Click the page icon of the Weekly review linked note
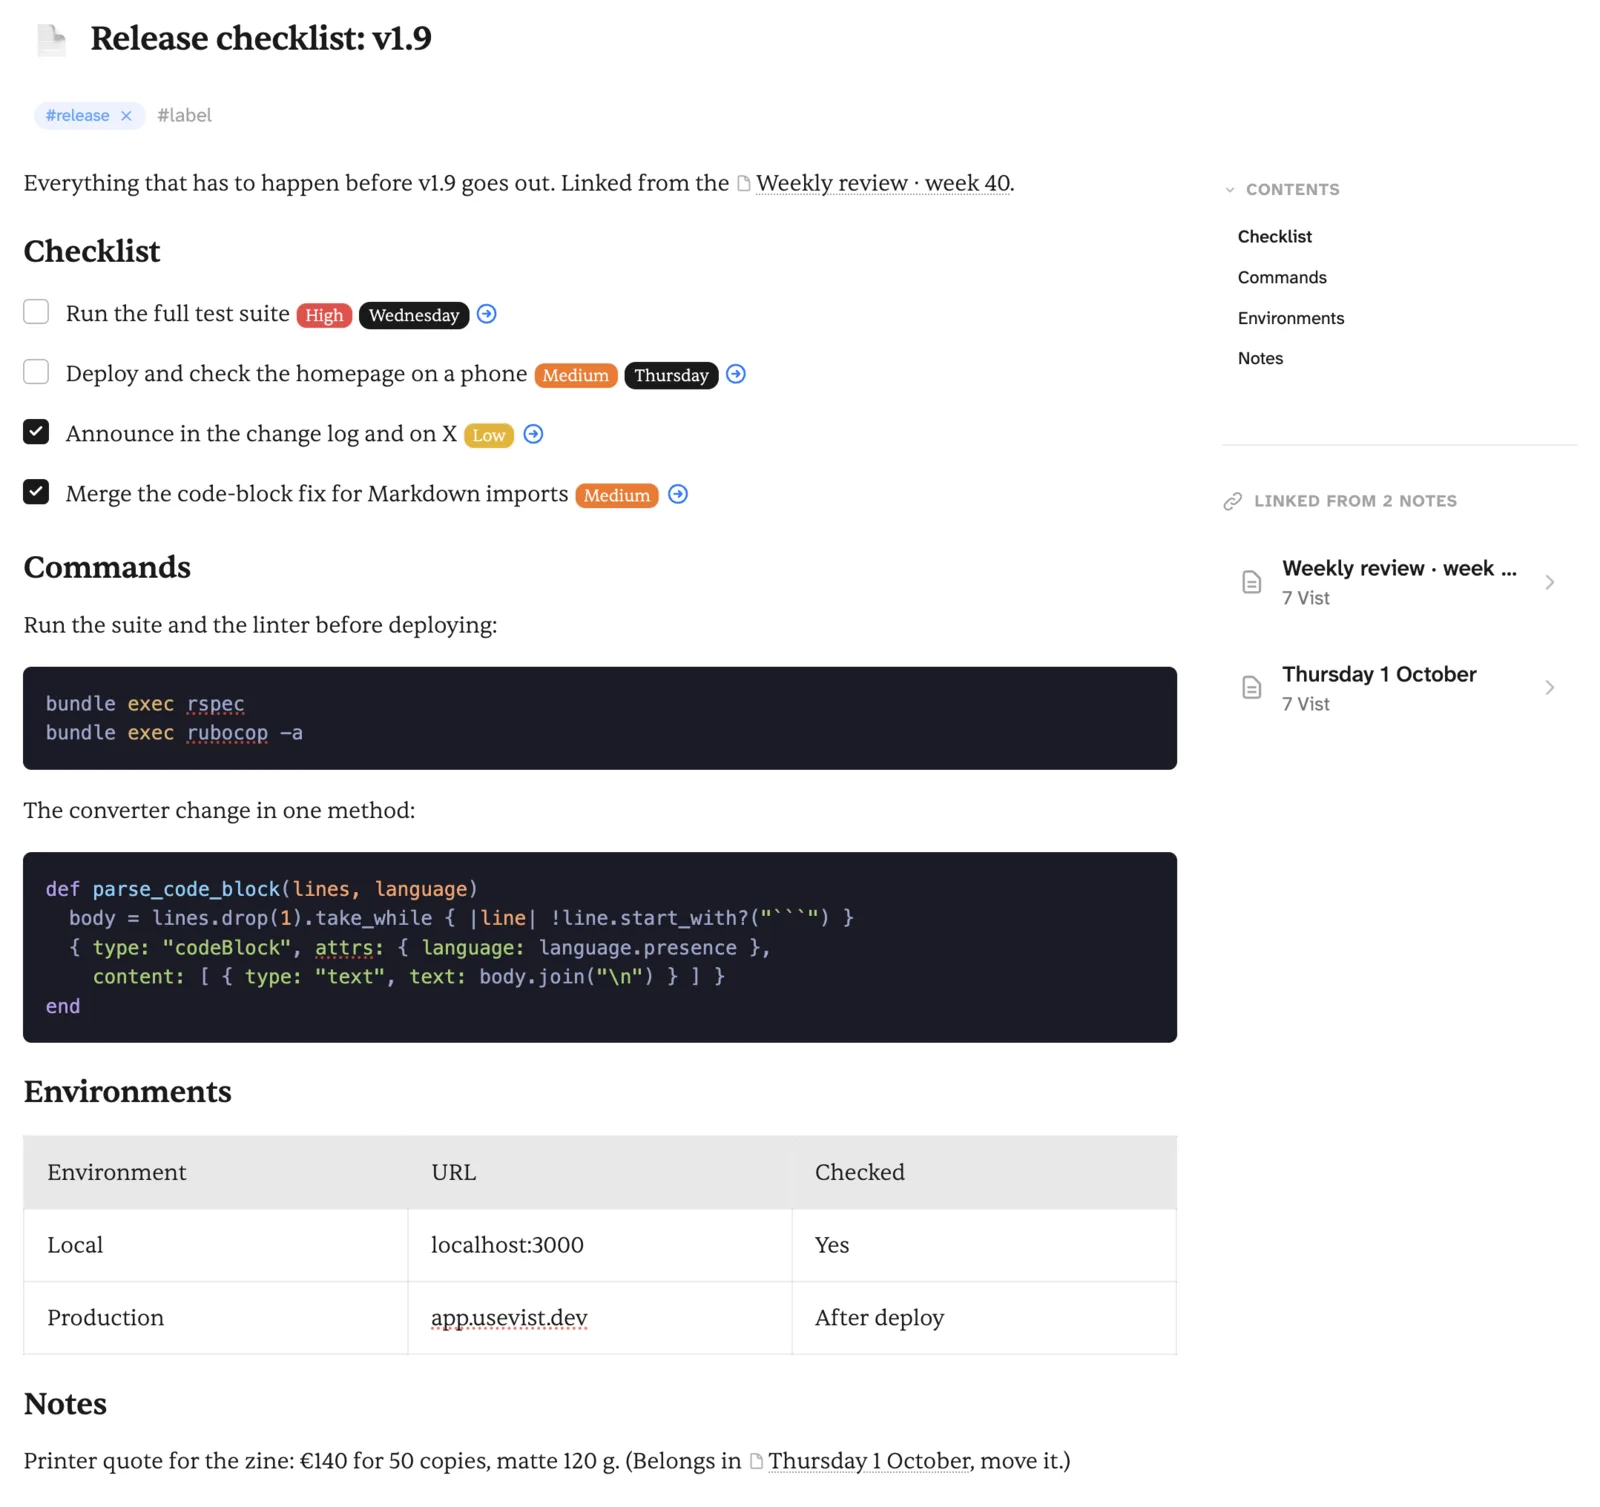The image size is (1600, 1507). [1252, 582]
